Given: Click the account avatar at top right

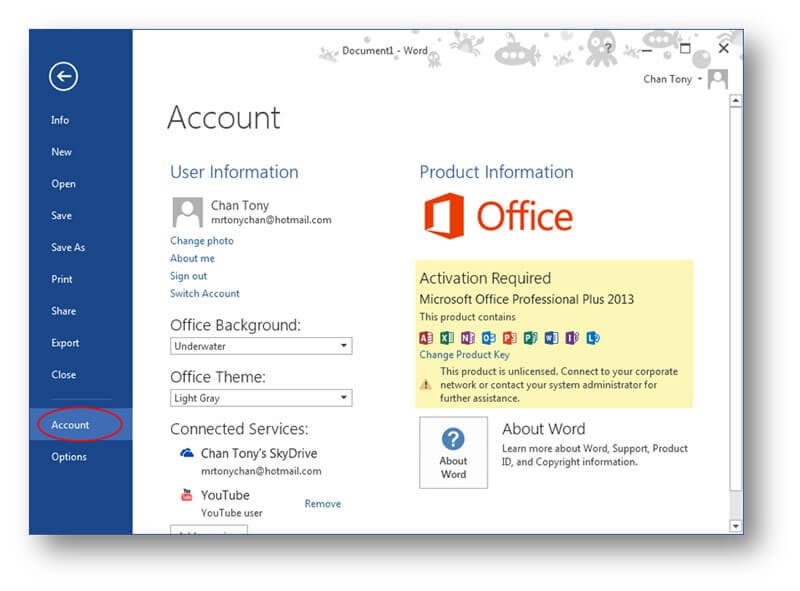Looking at the screenshot, I should pyautogui.click(x=718, y=79).
